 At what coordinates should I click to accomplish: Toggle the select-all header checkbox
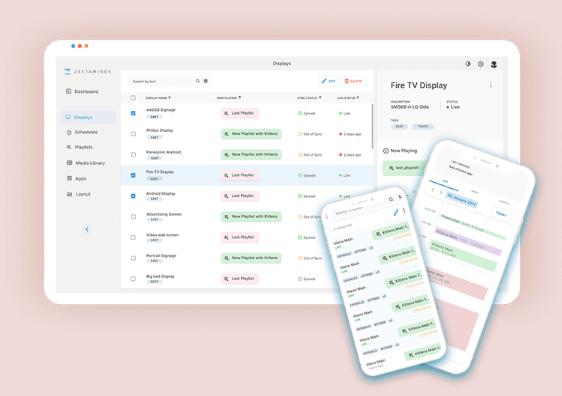(133, 97)
